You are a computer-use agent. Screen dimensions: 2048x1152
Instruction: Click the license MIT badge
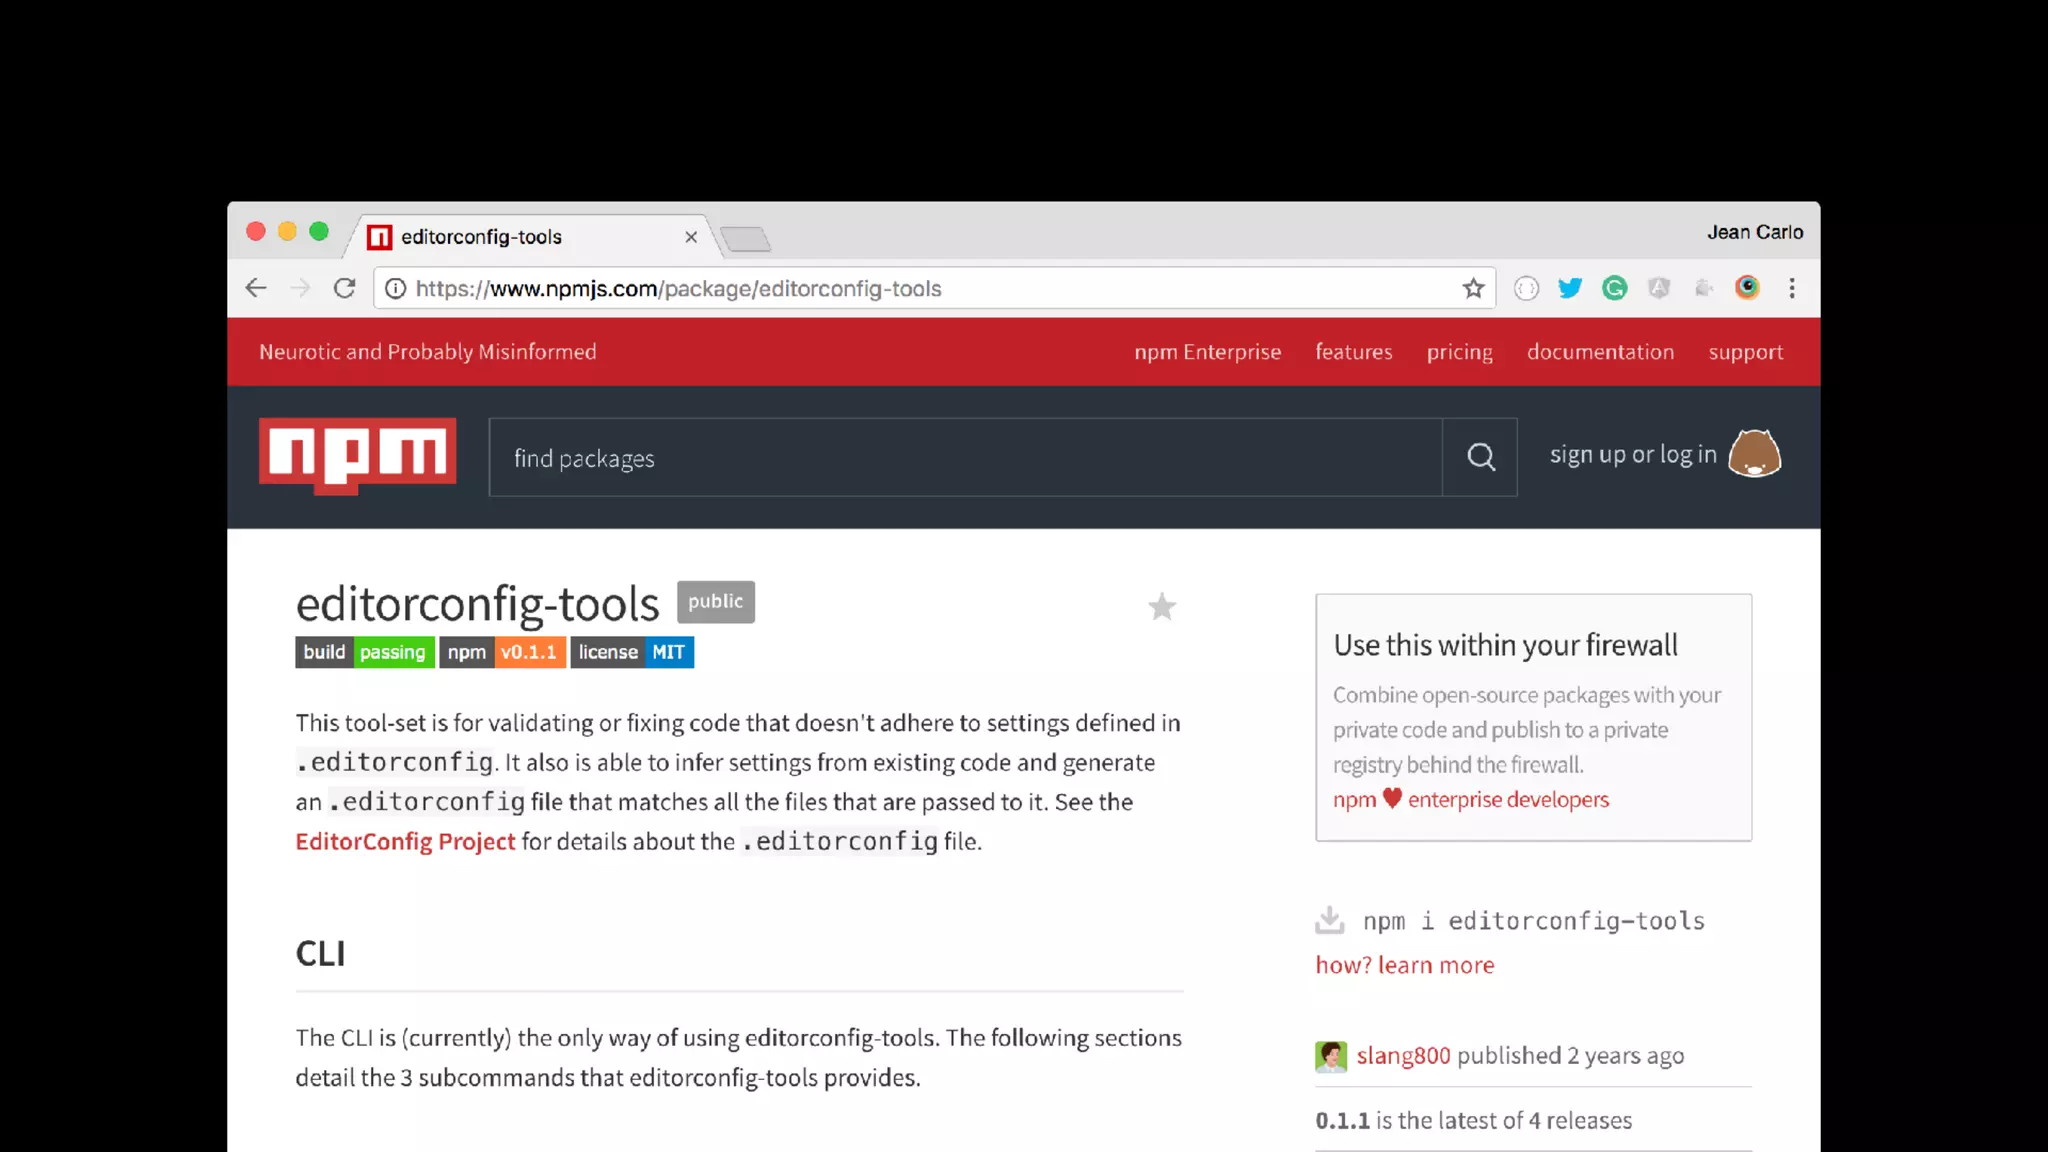[x=632, y=652]
